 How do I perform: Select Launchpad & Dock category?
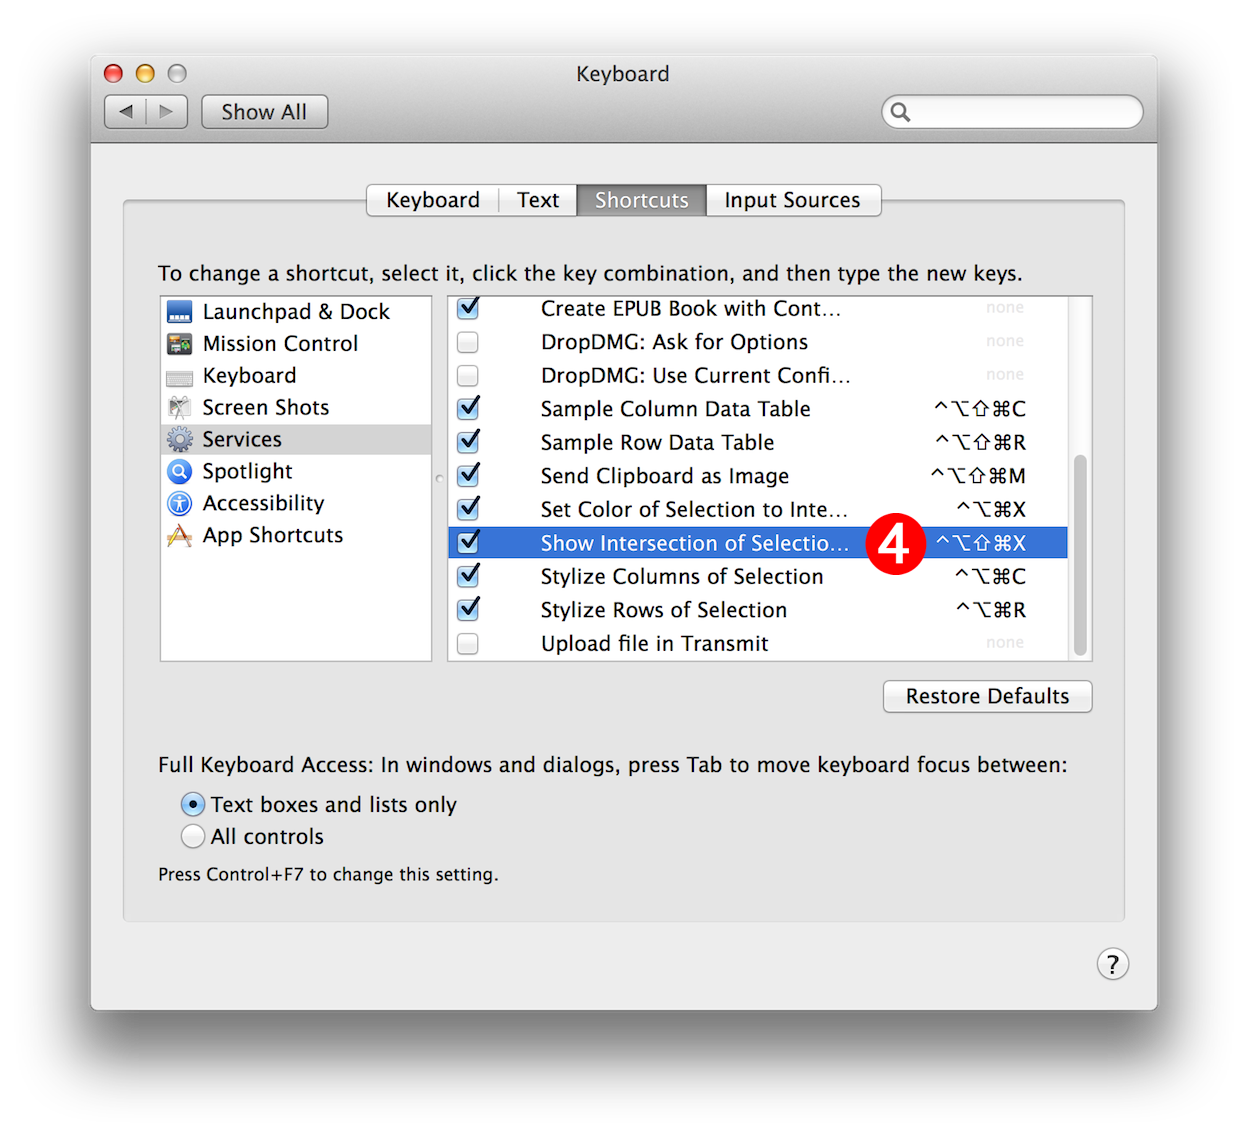pyautogui.click(x=296, y=312)
